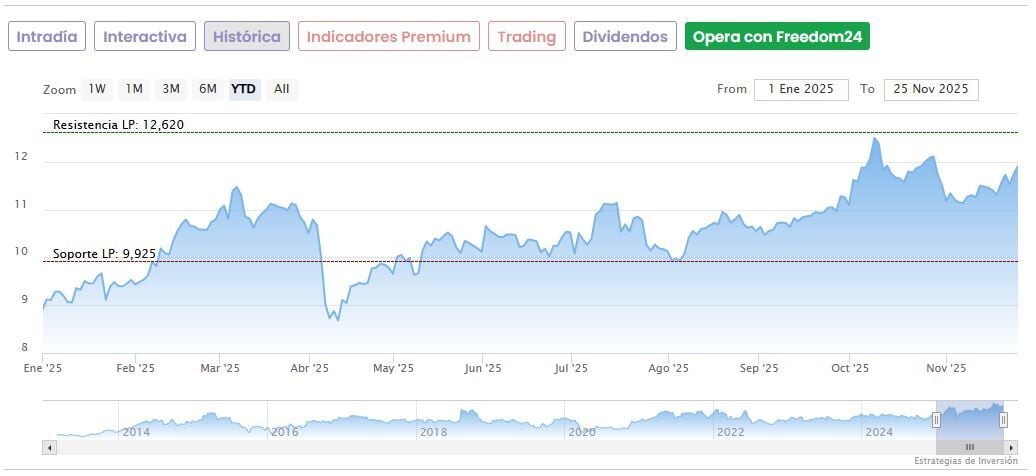
Task: Select the 3M zoom range
Action: click(171, 89)
